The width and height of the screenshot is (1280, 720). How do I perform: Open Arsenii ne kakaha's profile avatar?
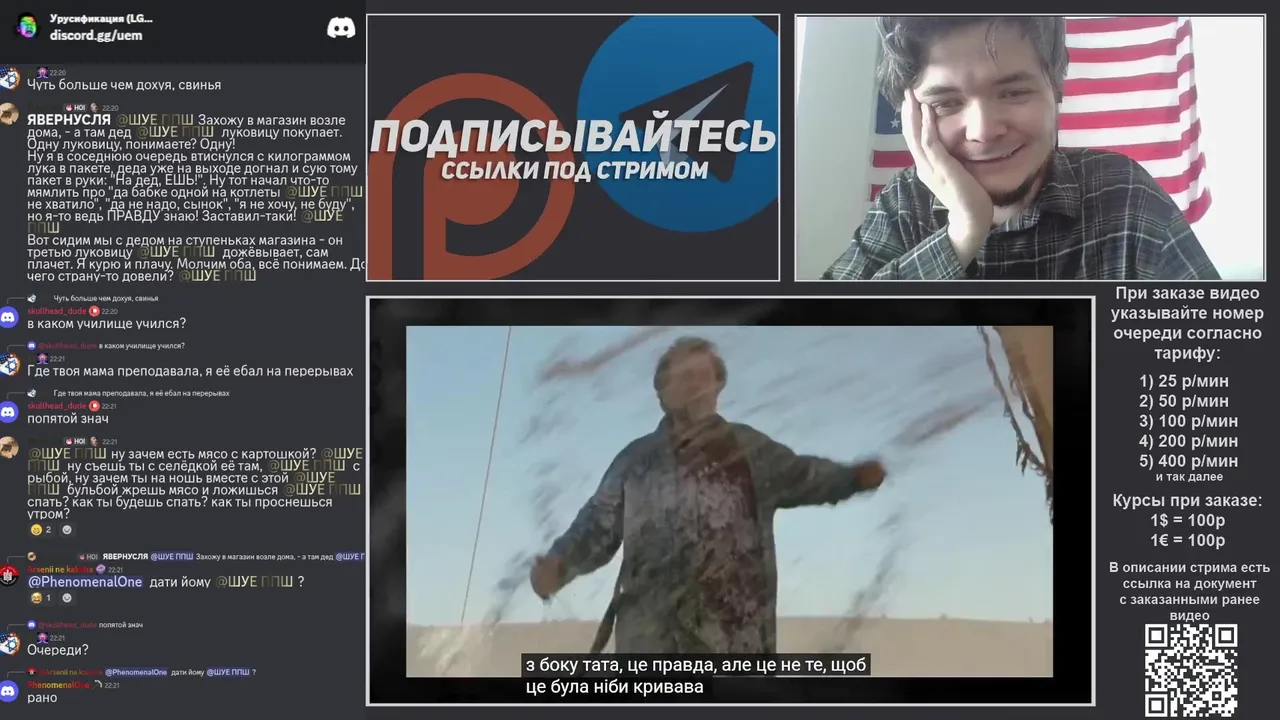9,575
